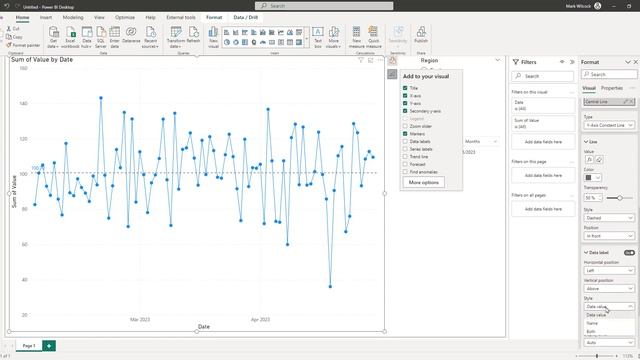The image size is (640, 360).
Task: Enable the Zoom slider checkbox
Action: (x=405, y=126)
